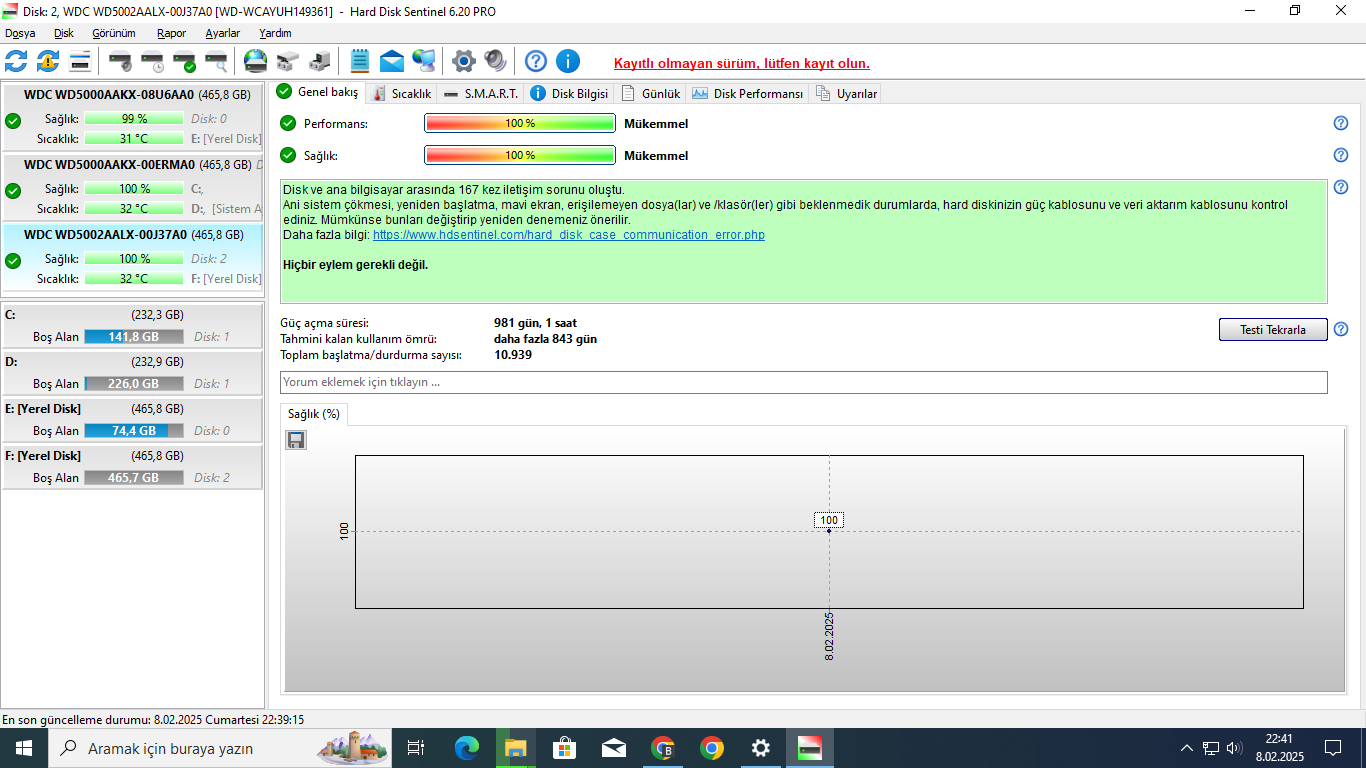The width and height of the screenshot is (1366, 768).
Task: Switch to the Sıcaklık tab
Action: point(401,93)
